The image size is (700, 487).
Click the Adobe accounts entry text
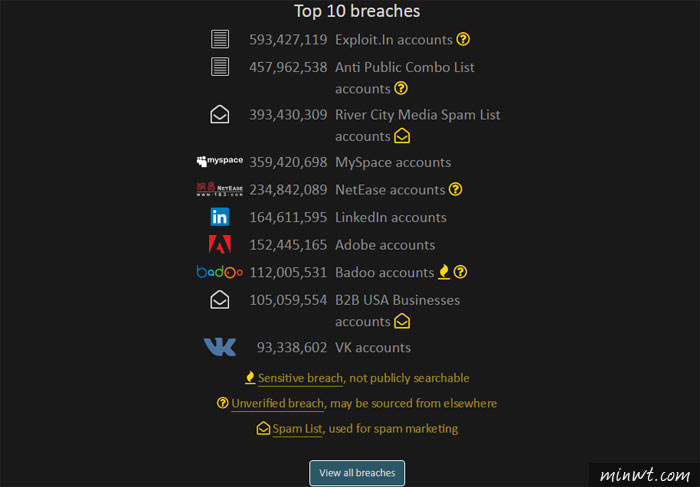385,245
